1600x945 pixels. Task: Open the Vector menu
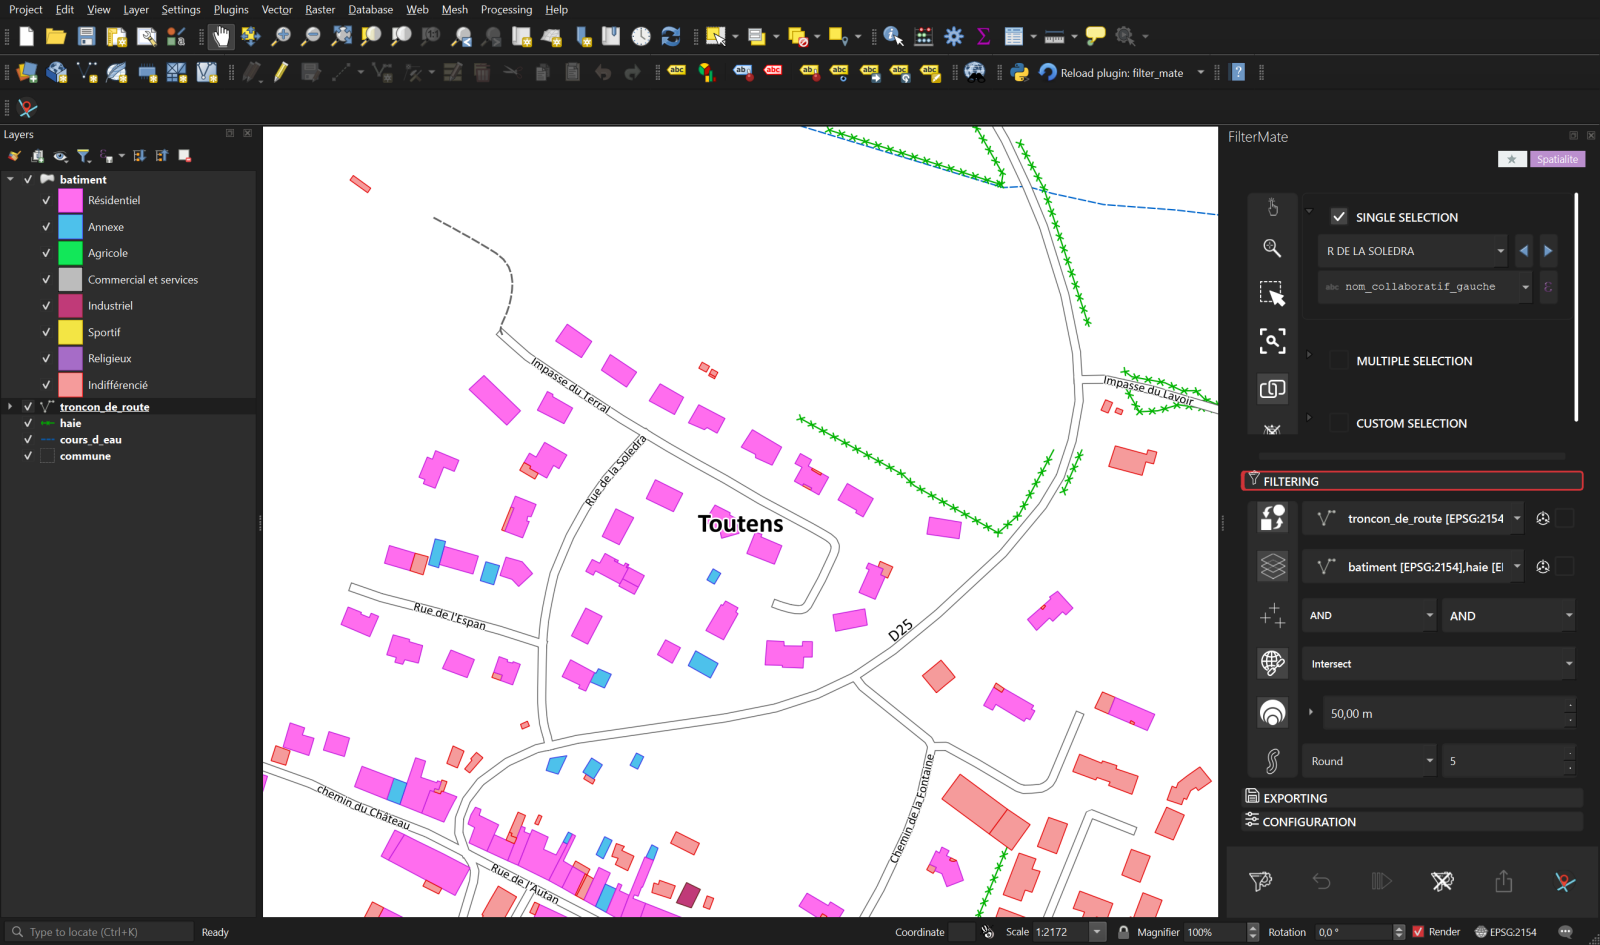coord(277,10)
